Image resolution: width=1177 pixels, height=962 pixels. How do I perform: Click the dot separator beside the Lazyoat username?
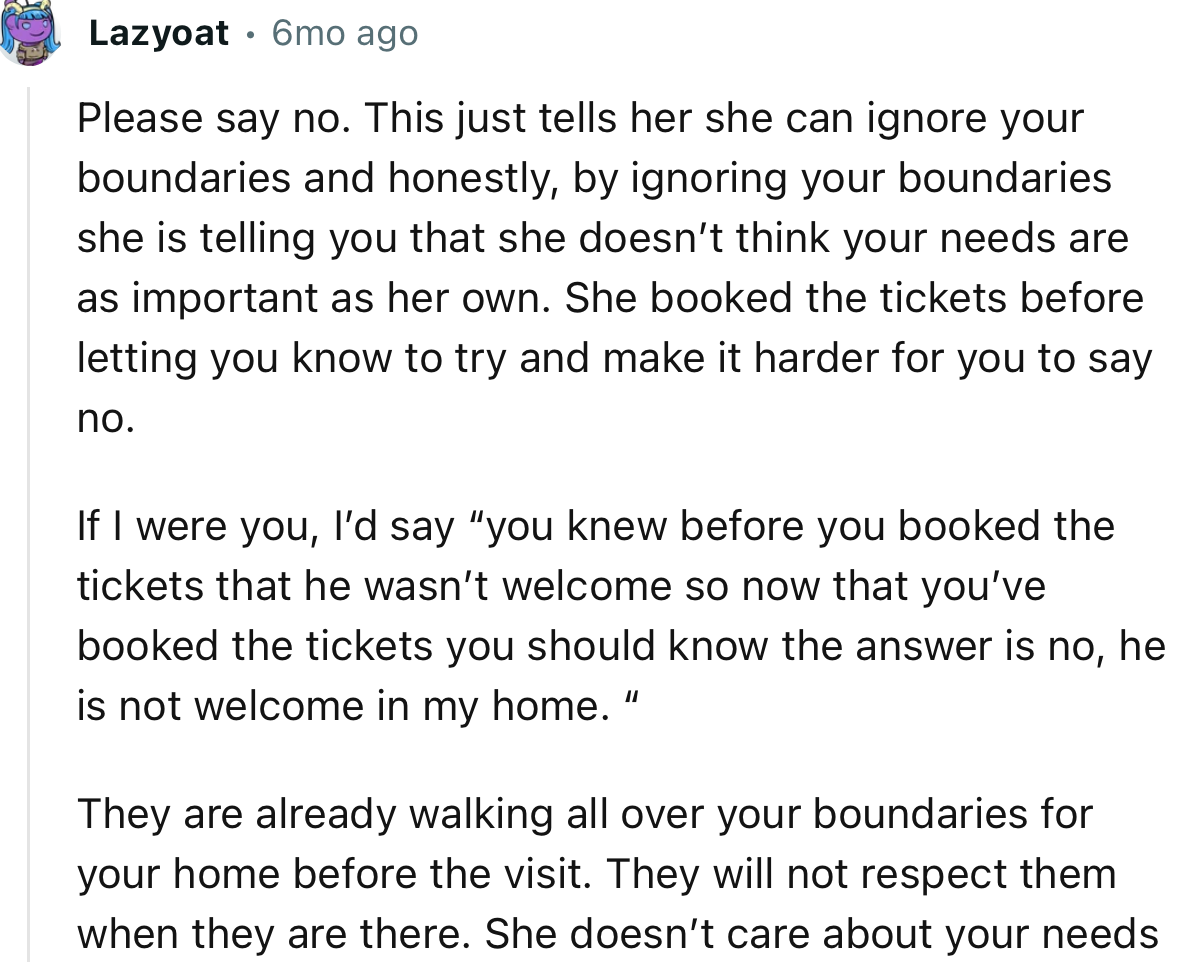coord(250,35)
